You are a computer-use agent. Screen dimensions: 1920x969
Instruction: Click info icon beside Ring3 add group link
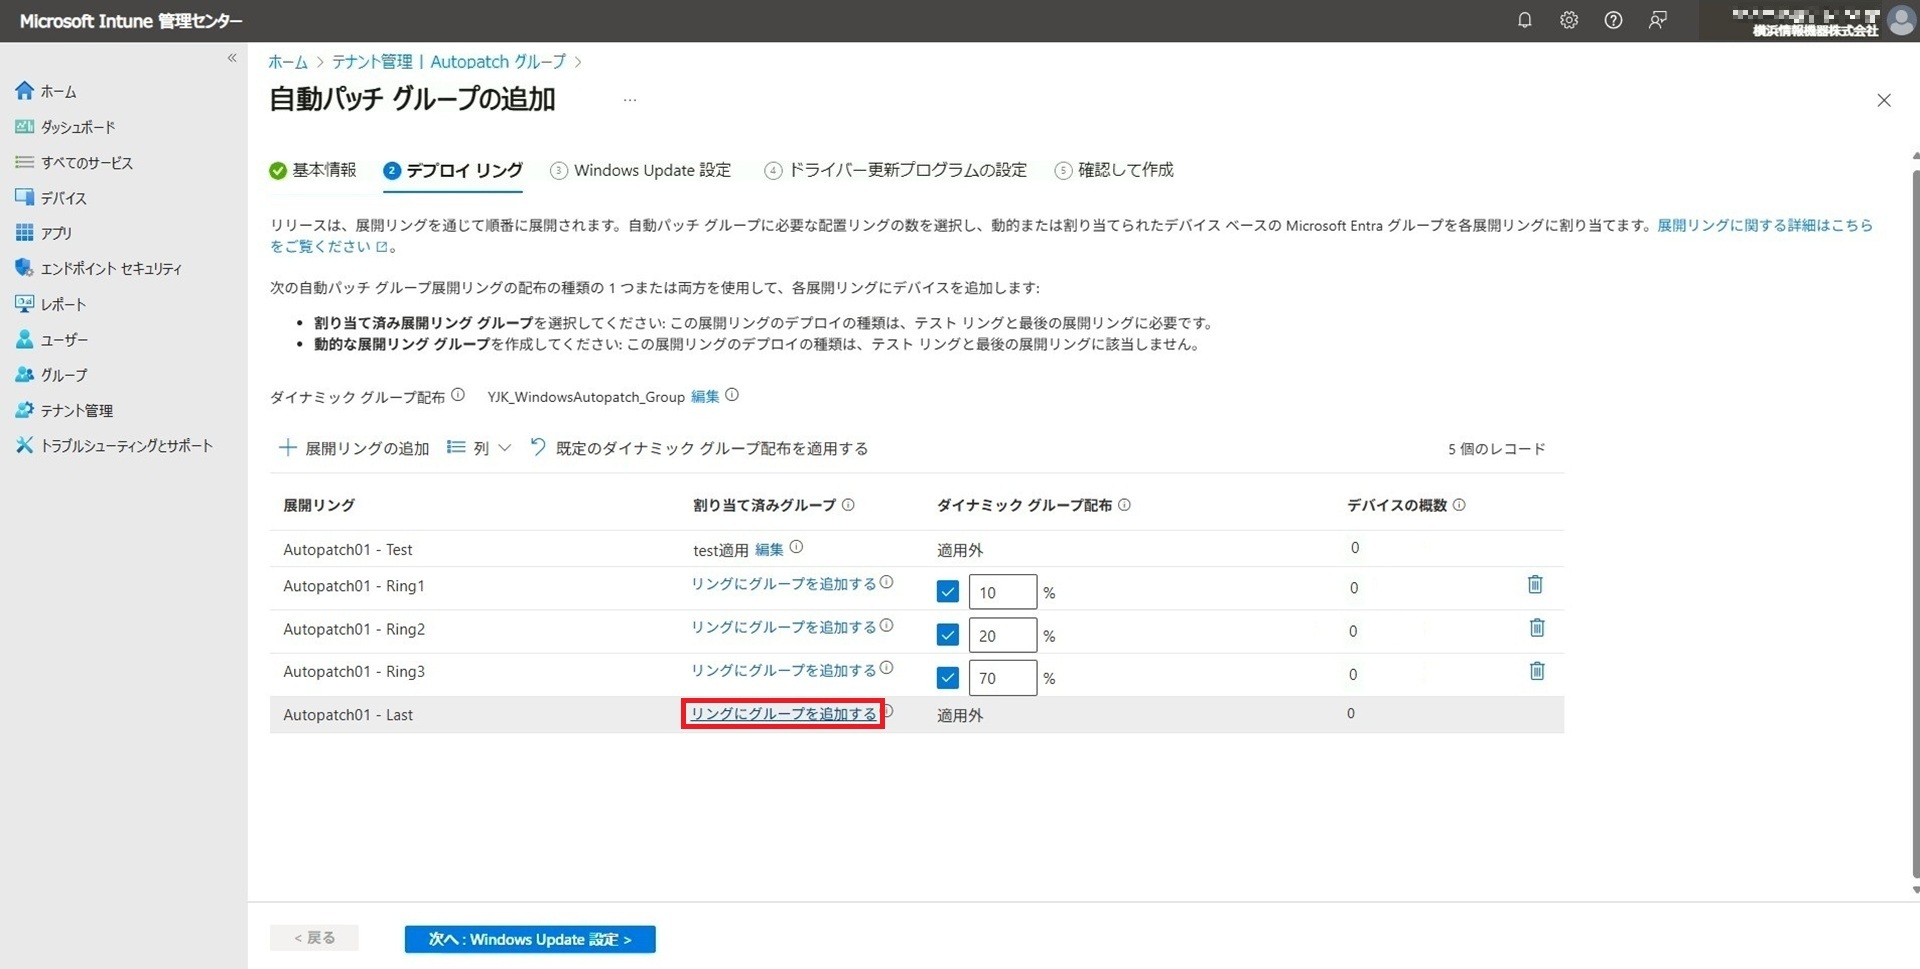coord(886,668)
